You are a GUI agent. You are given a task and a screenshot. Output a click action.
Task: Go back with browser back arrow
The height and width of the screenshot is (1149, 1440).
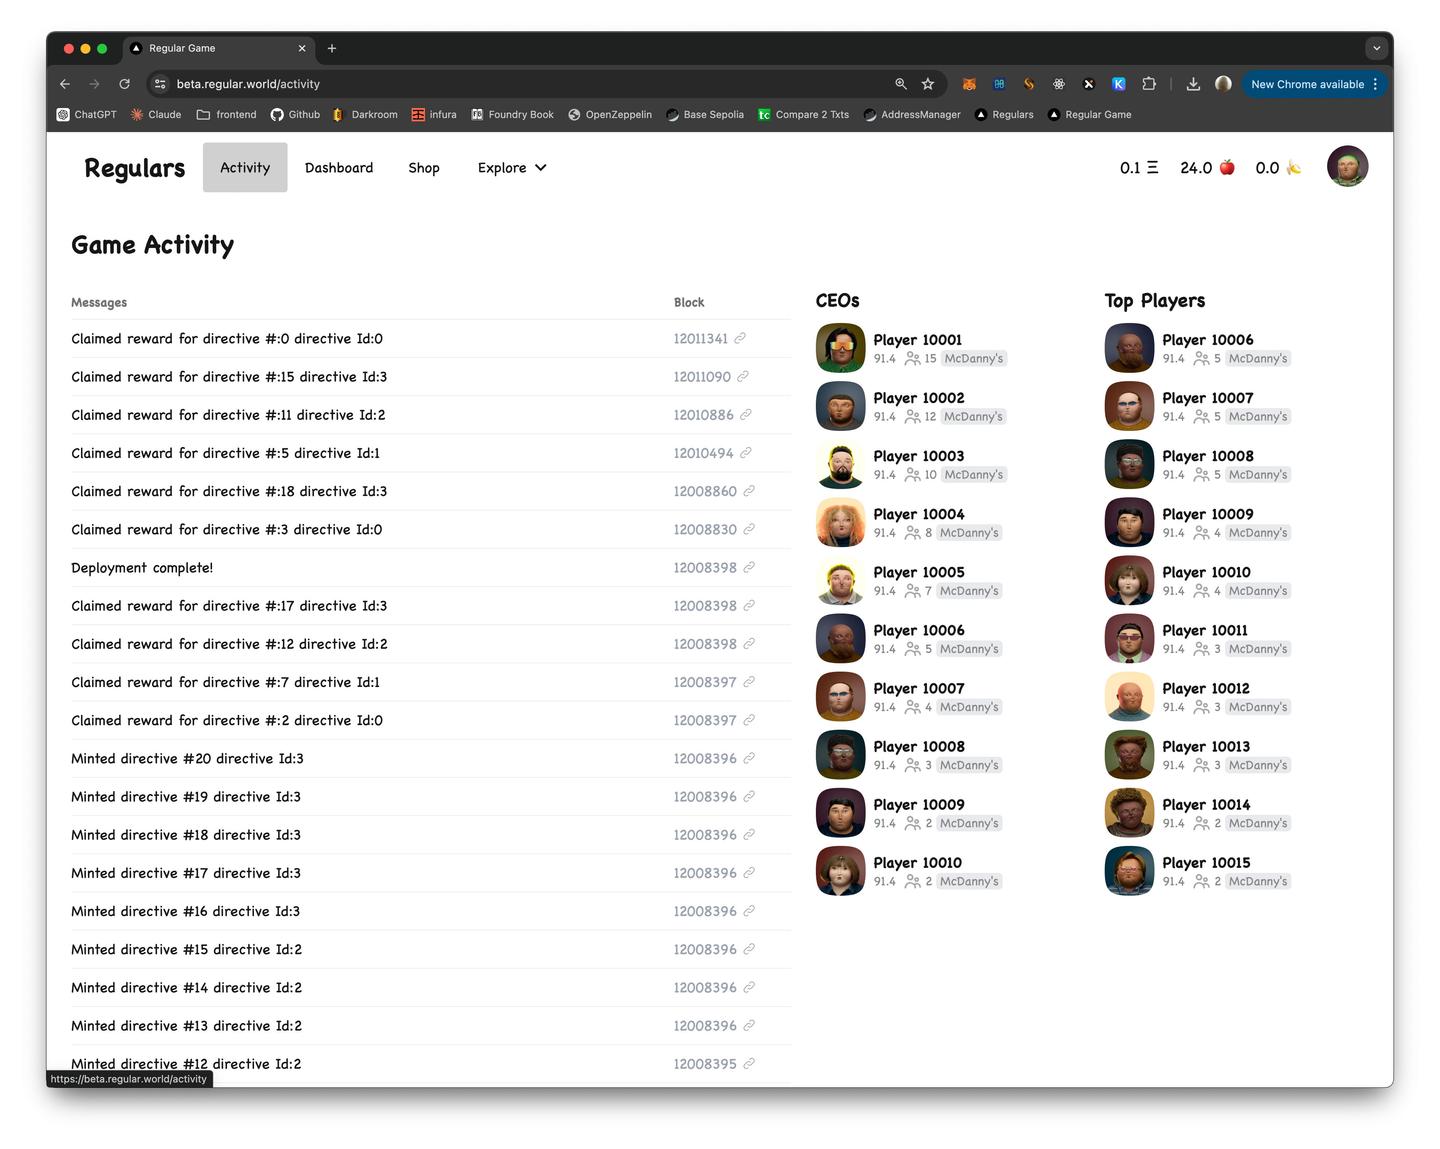click(65, 84)
